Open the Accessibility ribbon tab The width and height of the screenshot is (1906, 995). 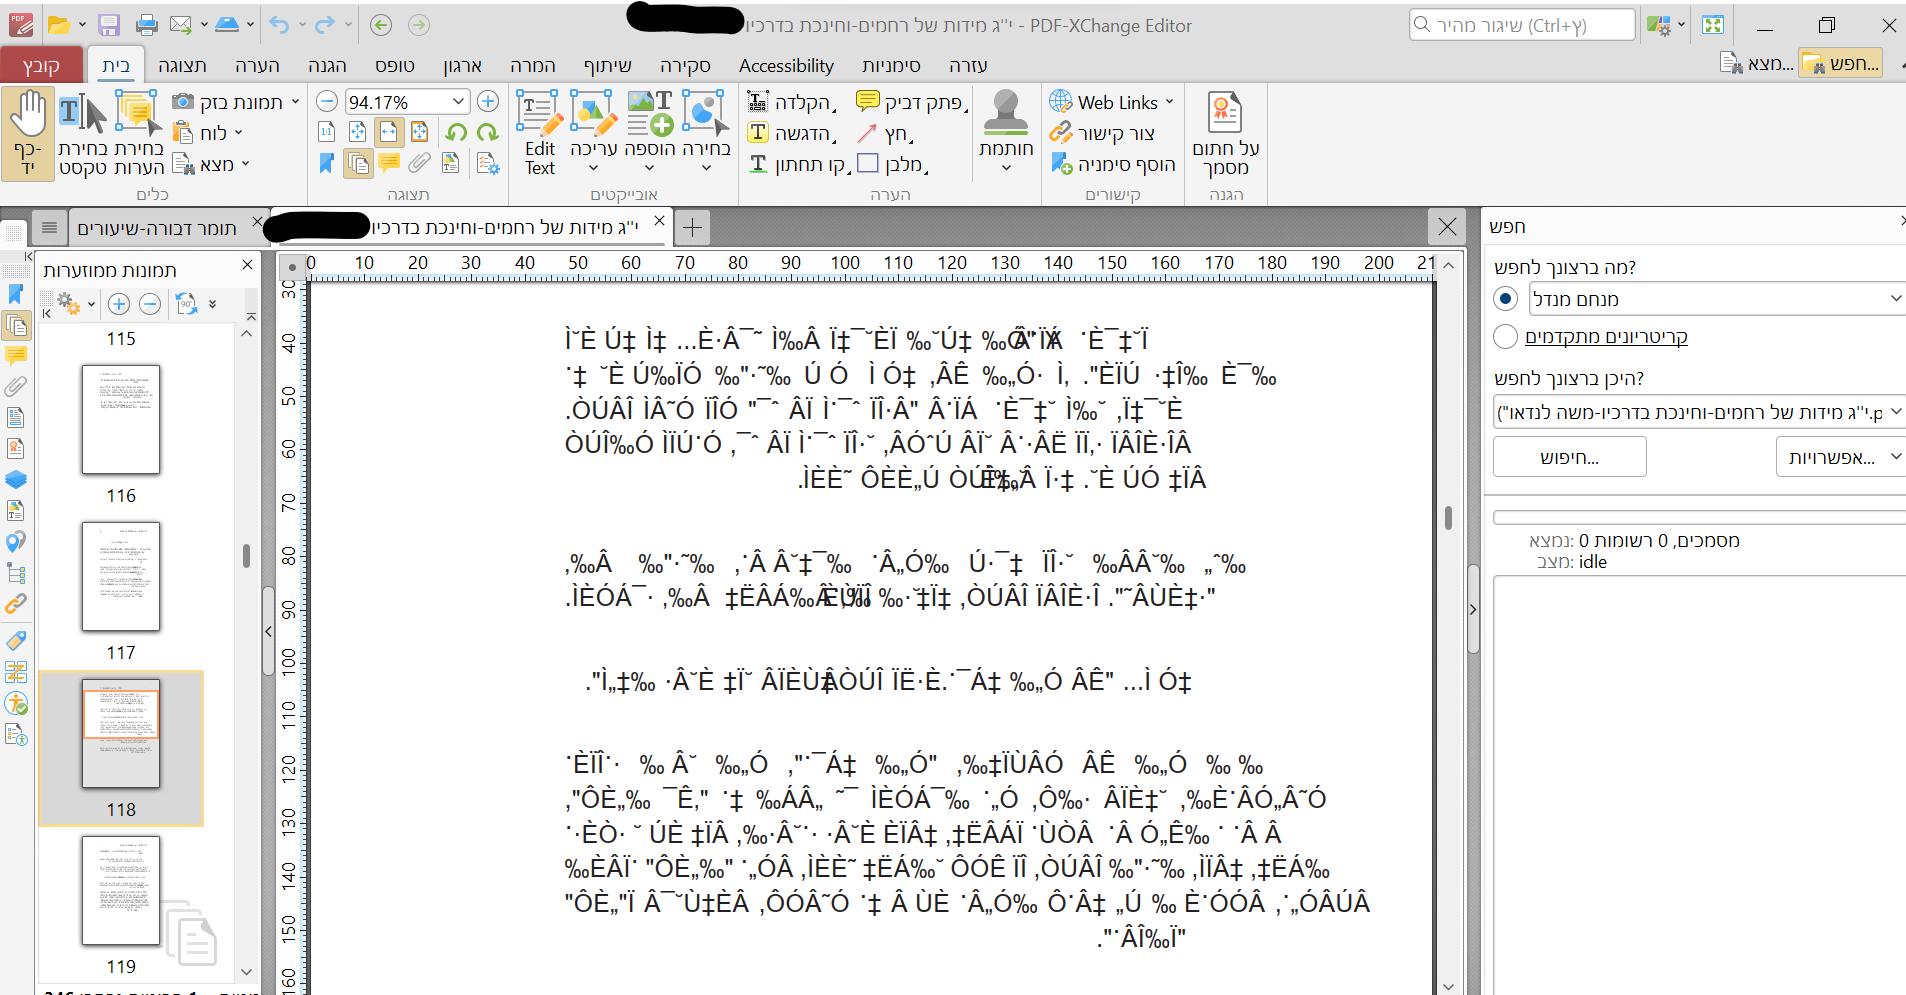pyautogui.click(x=786, y=65)
